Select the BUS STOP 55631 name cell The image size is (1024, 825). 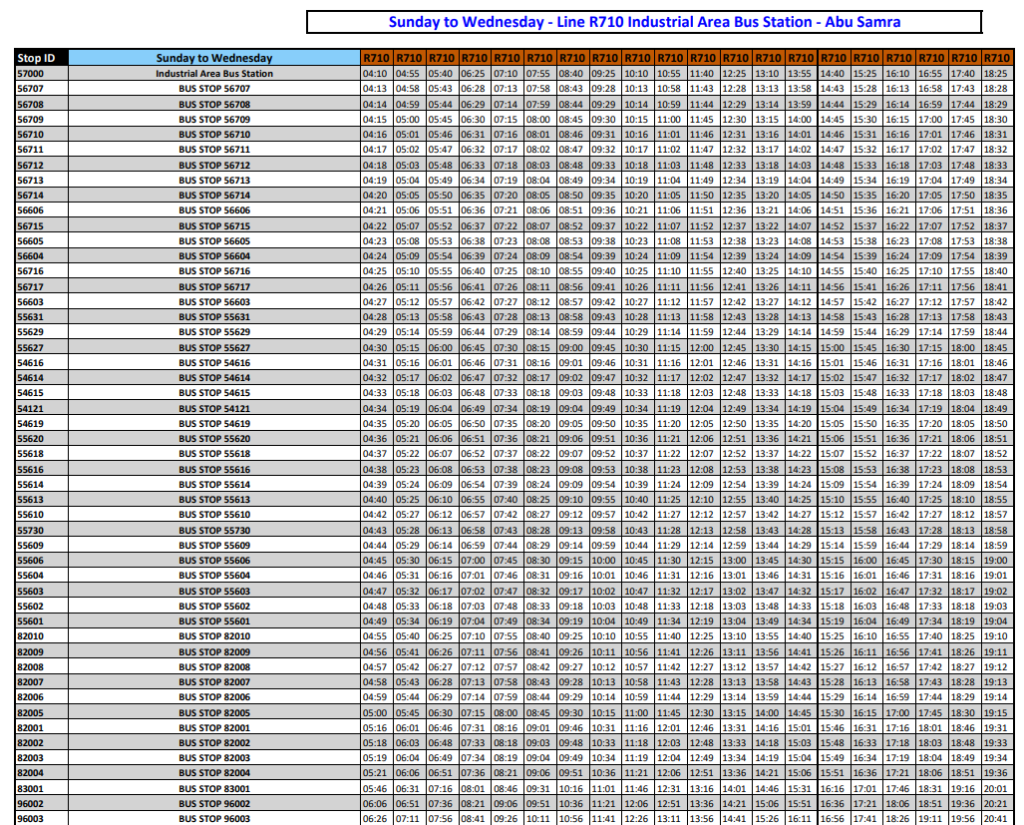214,317
